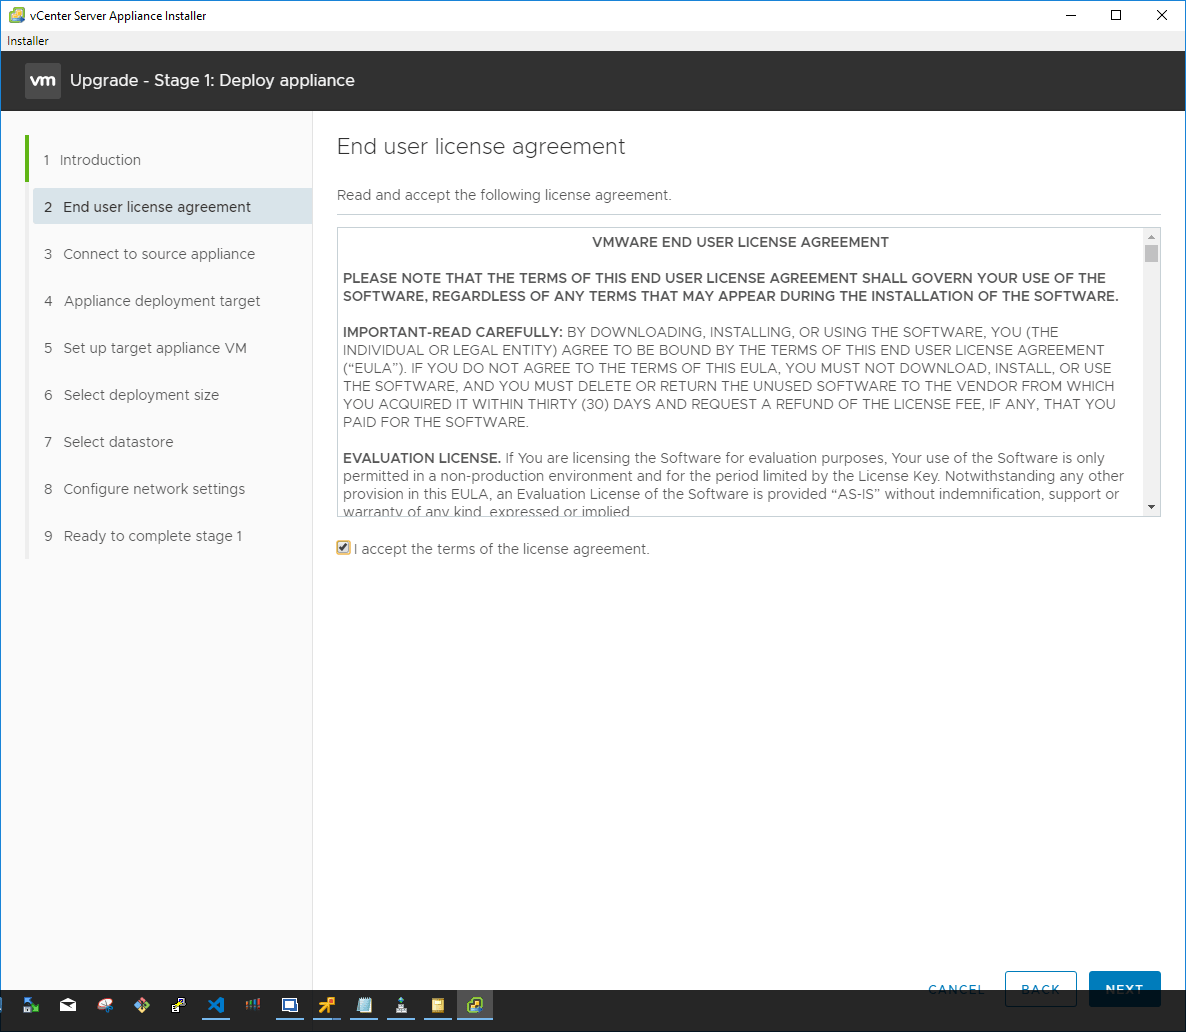This screenshot has width=1186, height=1032.
Task: Switch to Notepad in the taskbar
Action: [x=364, y=1005]
